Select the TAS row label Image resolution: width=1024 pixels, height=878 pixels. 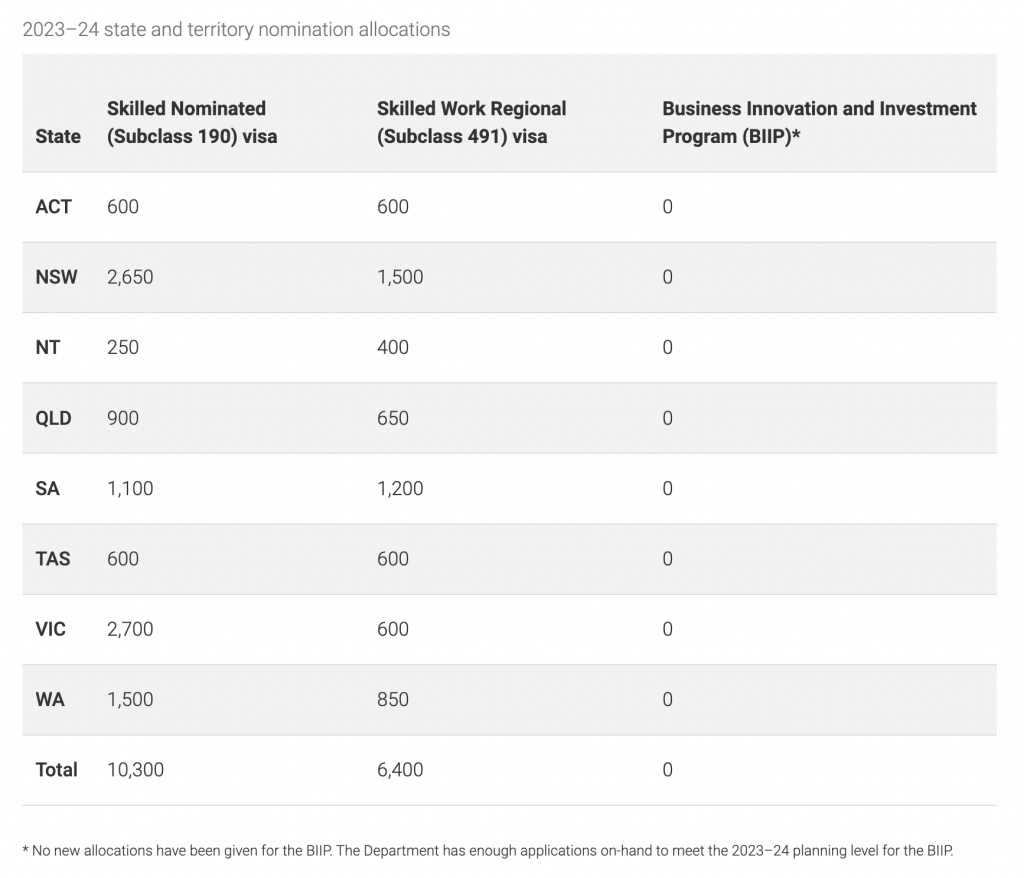pos(53,559)
